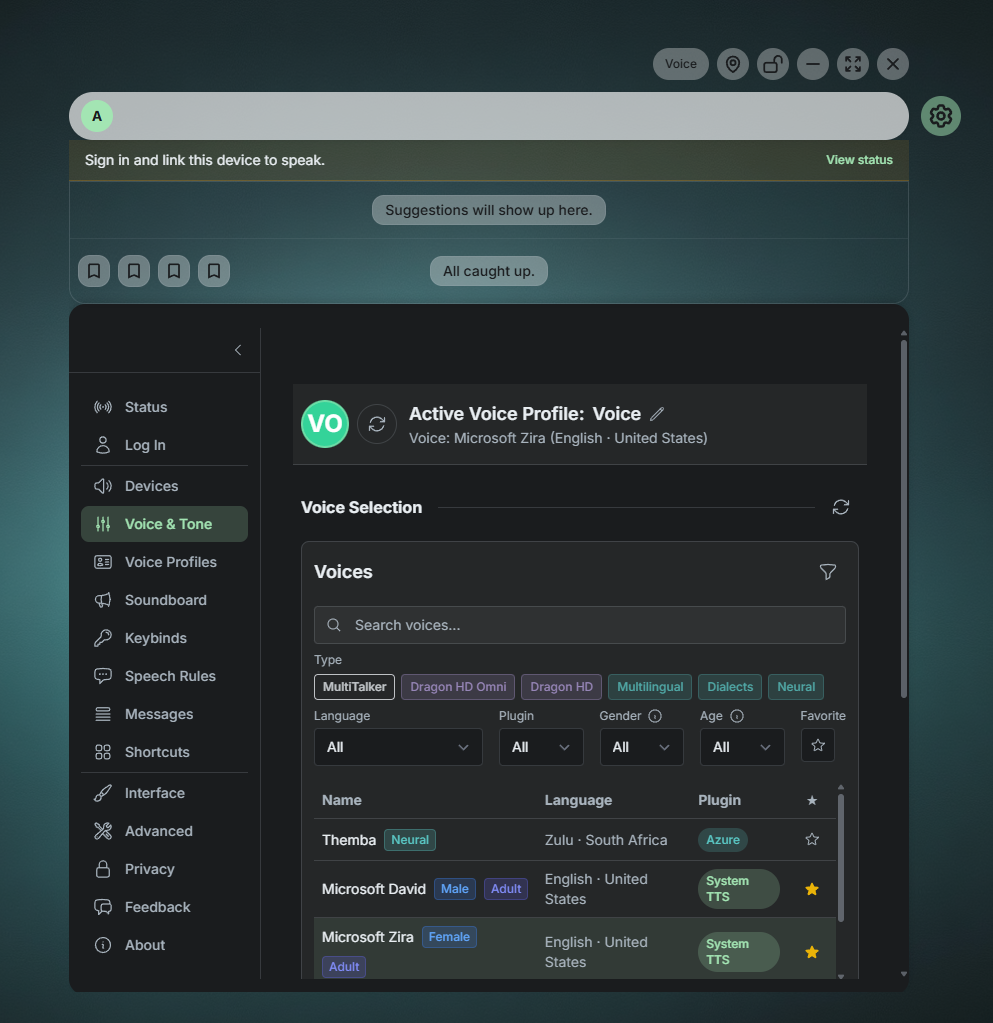Toggle the Voices filter funnel icon
Viewport: 993px width, 1023px height.
pos(827,572)
